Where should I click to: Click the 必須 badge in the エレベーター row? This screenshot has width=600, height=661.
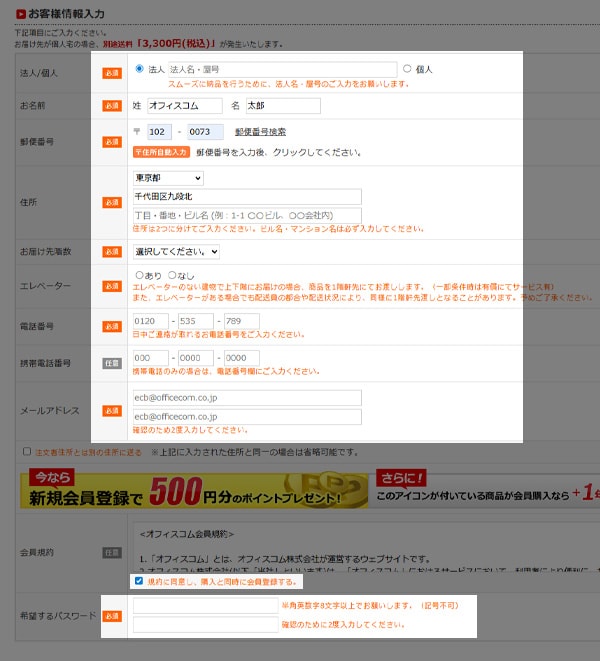pos(112,286)
